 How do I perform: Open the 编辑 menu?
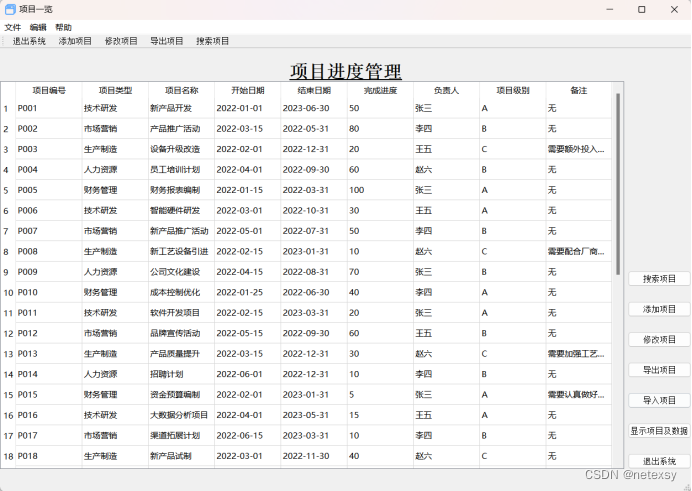coord(38,27)
